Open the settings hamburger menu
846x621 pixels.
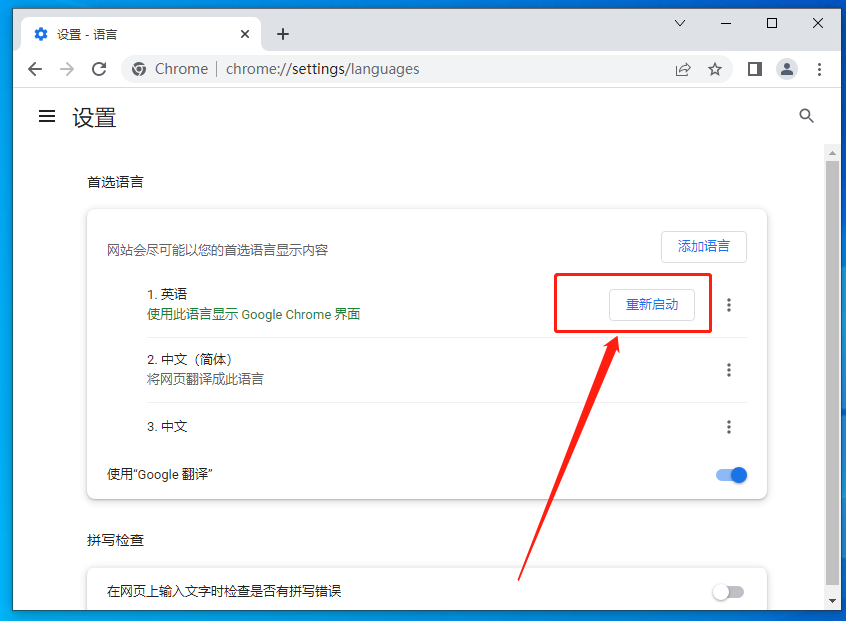[46, 116]
